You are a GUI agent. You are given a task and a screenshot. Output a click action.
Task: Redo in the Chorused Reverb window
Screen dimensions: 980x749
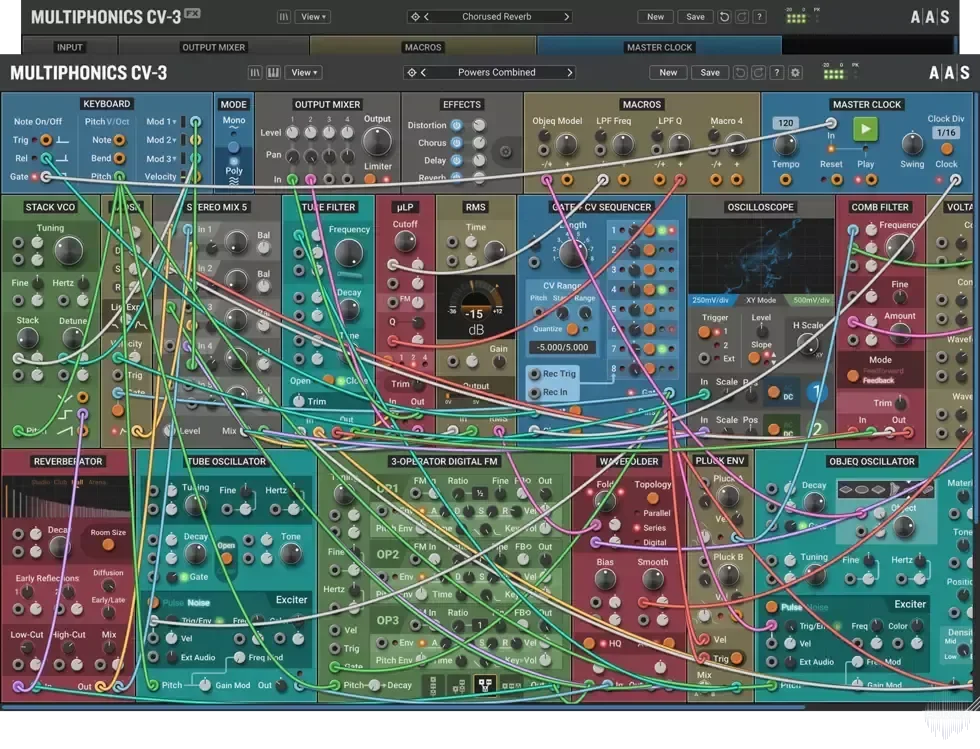(x=742, y=17)
